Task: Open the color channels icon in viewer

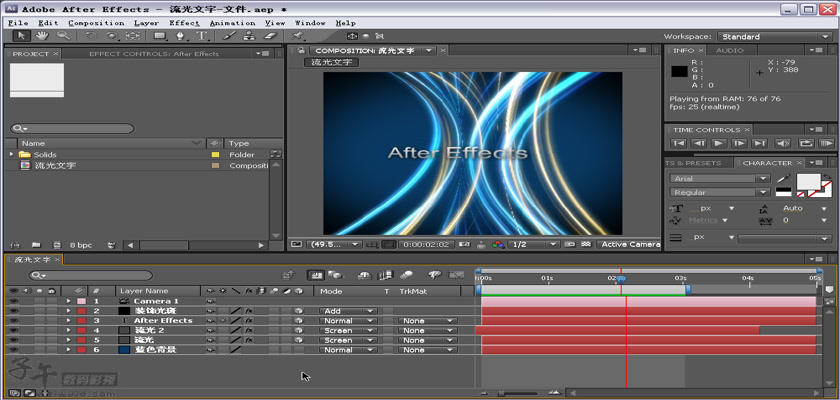Action: coord(498,244)
